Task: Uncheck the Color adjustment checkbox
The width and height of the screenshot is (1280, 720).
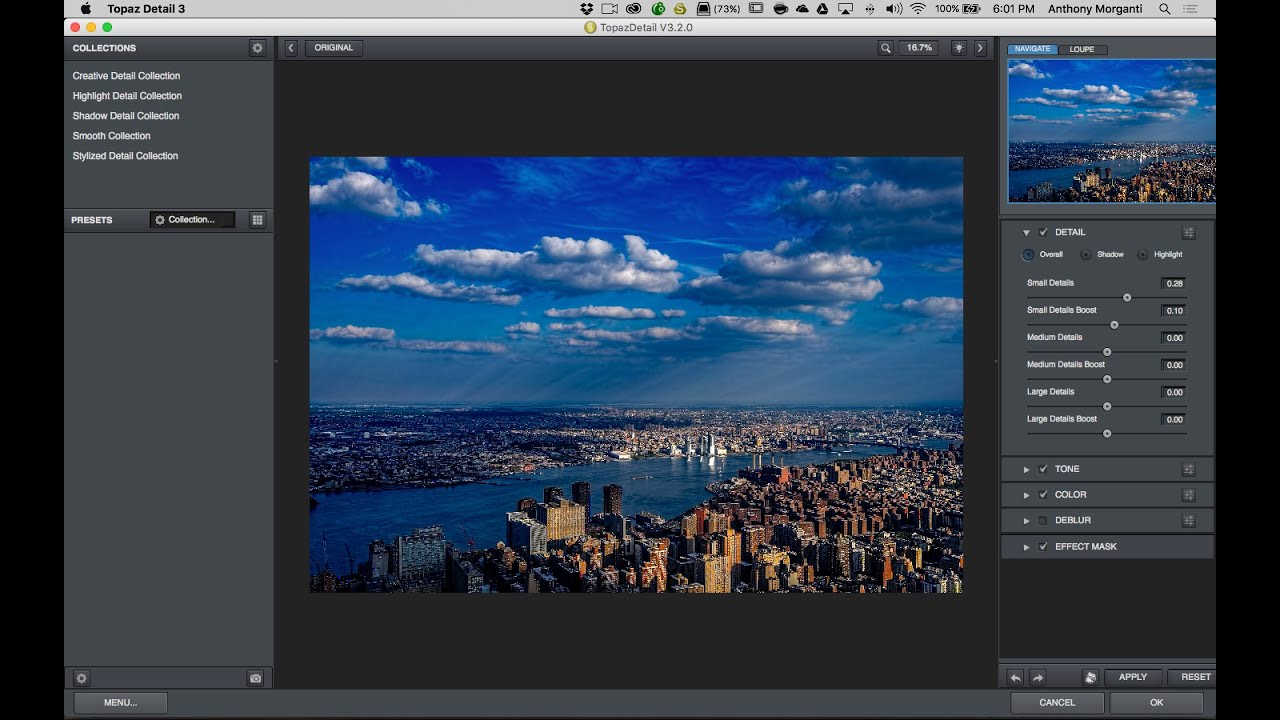Action: 1043,495
